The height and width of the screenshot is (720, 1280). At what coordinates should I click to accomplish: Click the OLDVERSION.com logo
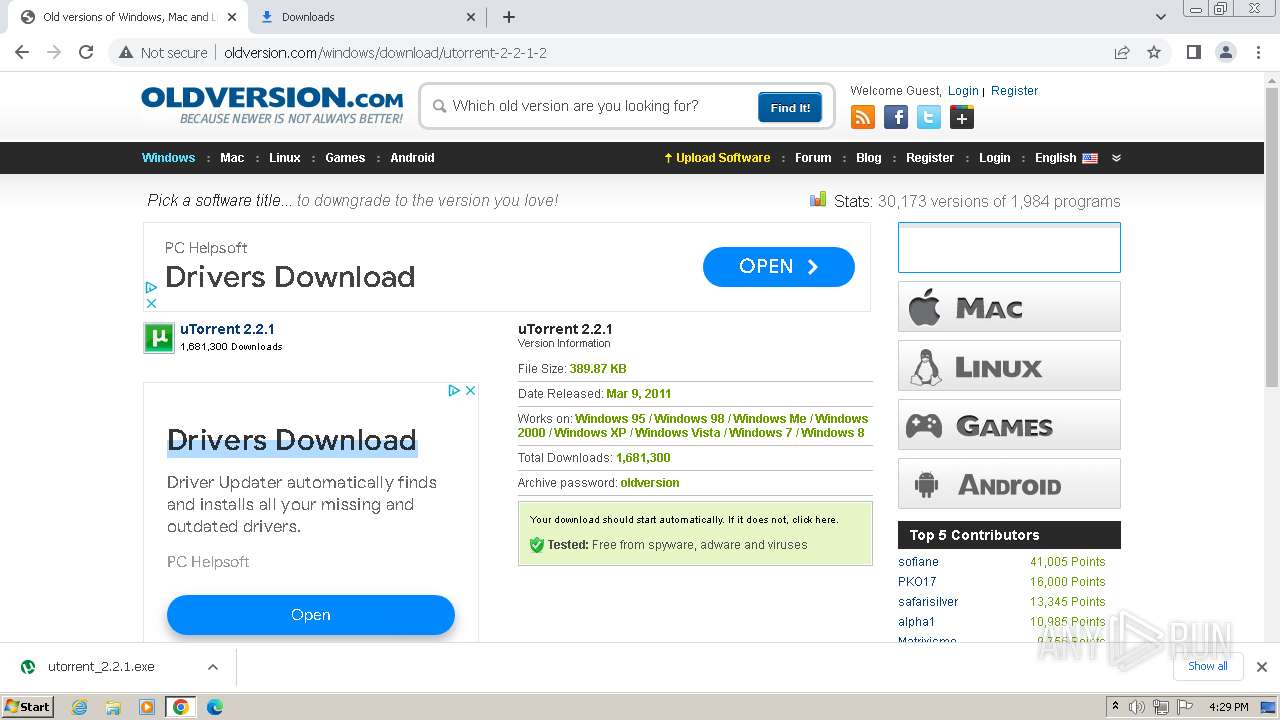272,105
